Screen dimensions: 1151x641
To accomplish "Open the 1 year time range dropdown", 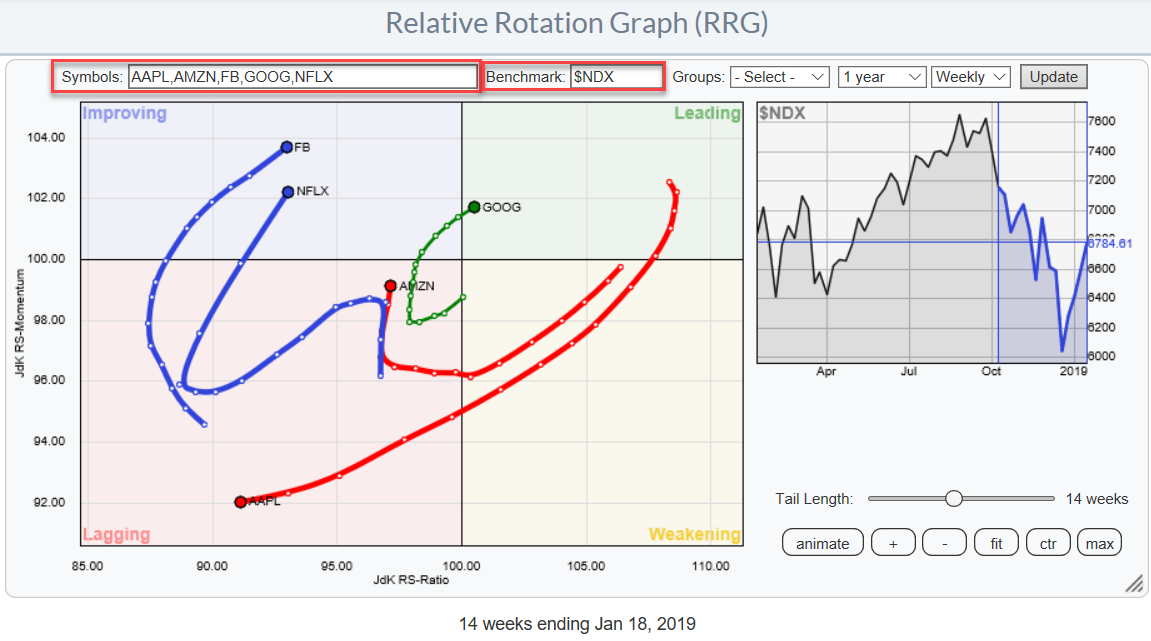I will 882,77.
